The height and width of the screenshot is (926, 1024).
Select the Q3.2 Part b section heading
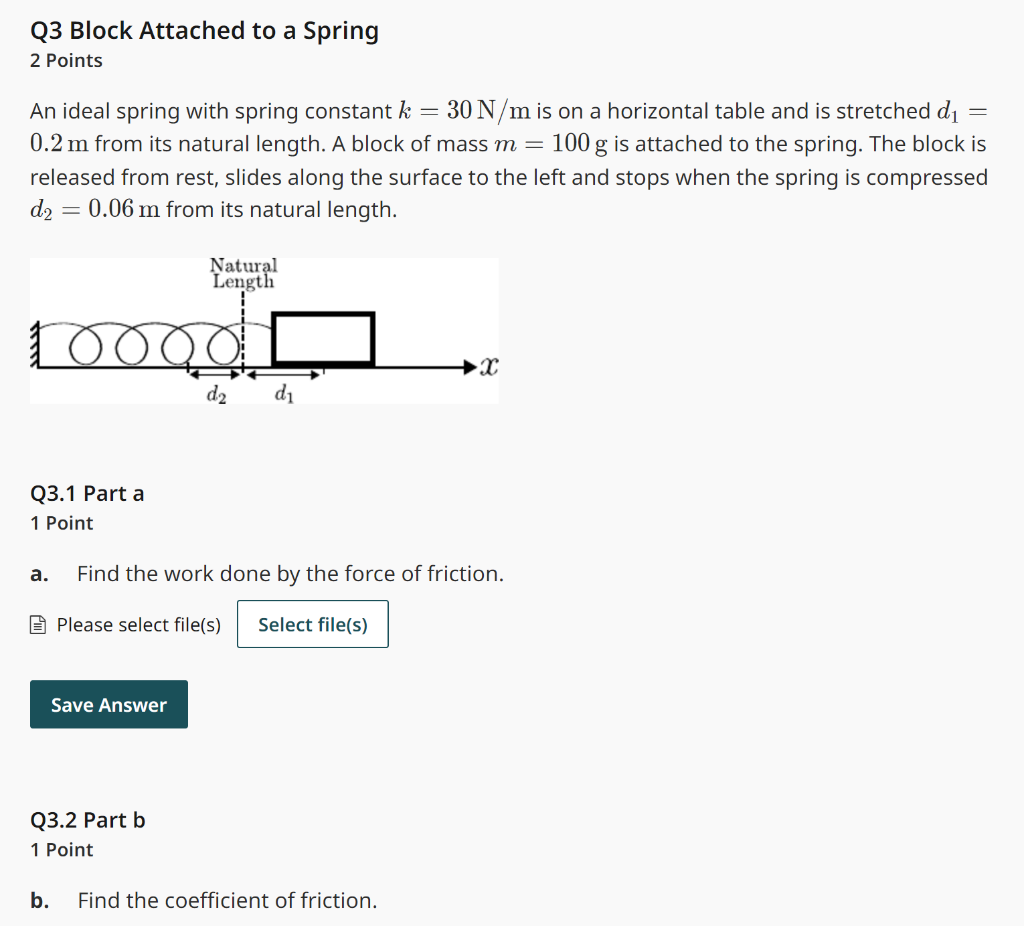(87, 820)
